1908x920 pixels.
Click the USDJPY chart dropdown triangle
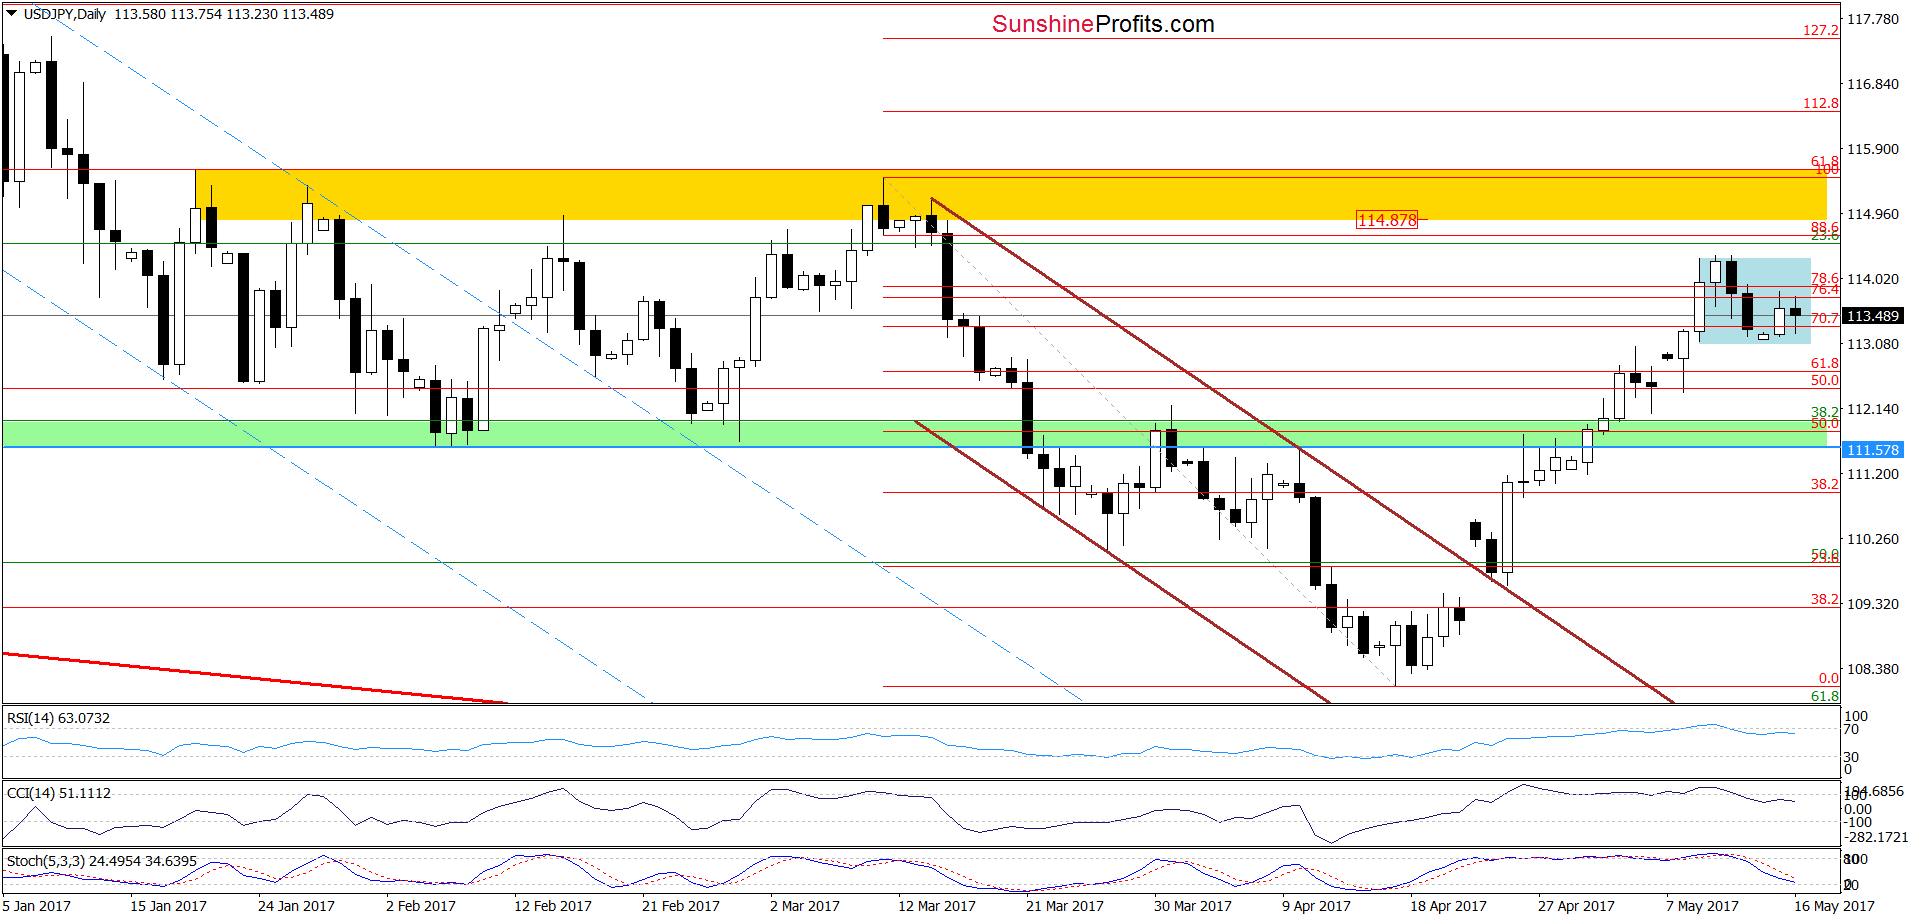click(x=12, y=14)
